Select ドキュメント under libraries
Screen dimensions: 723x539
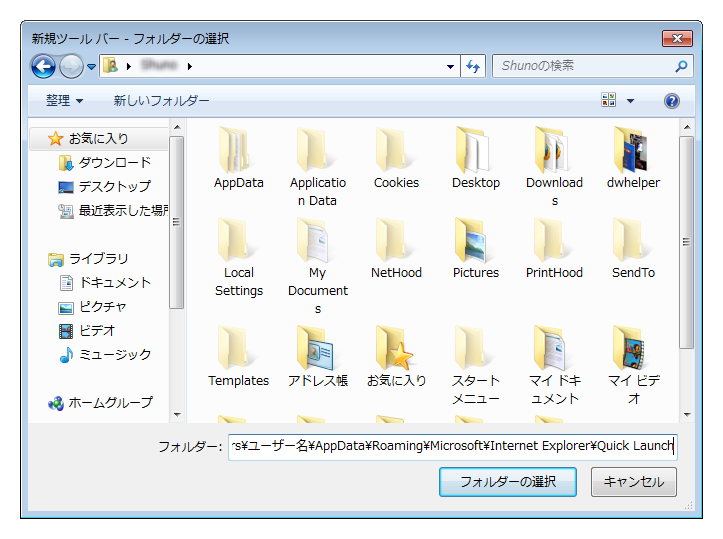point(114,282)
